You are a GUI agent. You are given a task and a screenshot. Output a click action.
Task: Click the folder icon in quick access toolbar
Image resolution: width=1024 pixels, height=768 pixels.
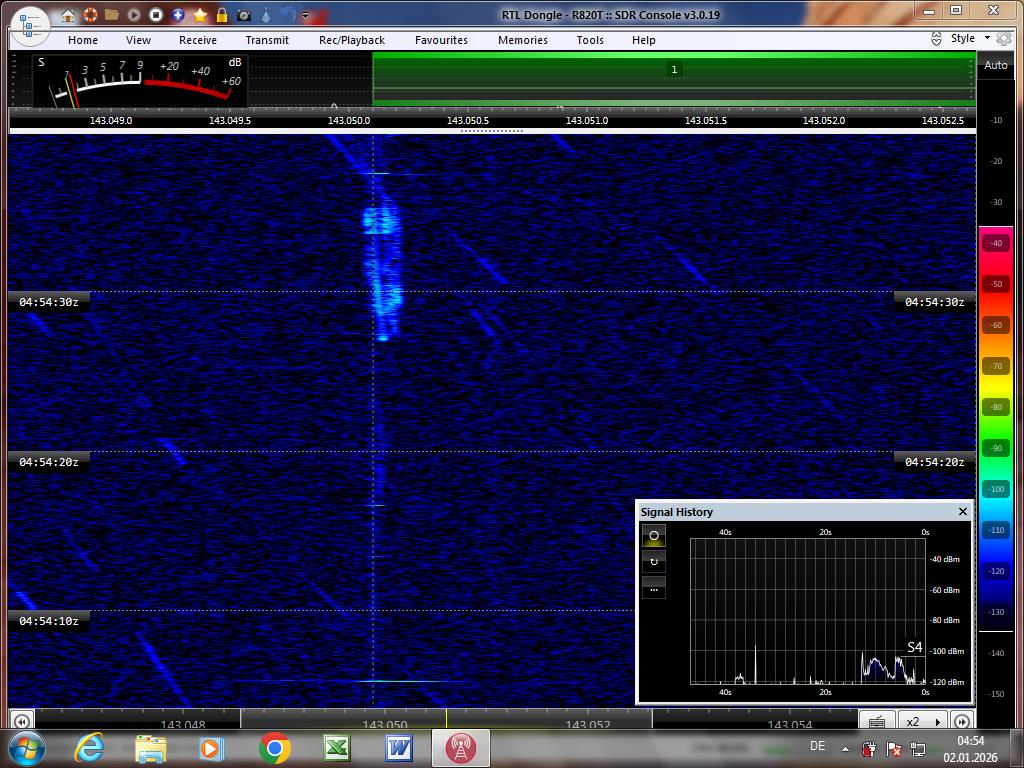[112, 14]
